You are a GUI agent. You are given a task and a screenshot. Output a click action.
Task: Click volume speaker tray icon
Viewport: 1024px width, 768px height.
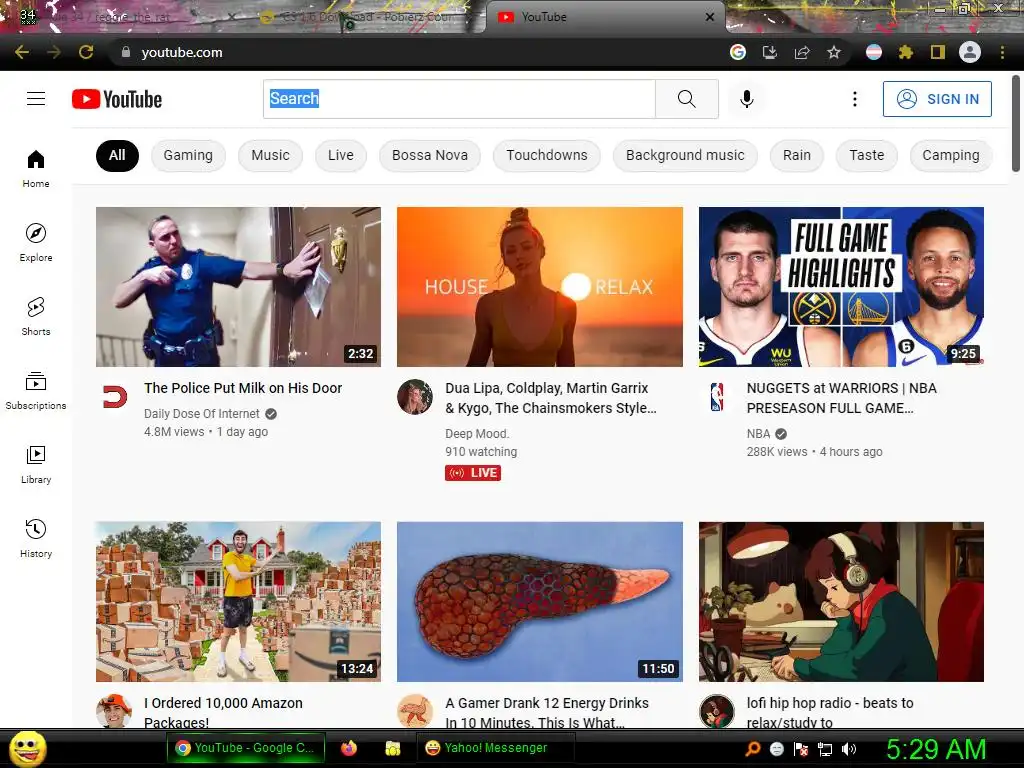click(849, 749)
